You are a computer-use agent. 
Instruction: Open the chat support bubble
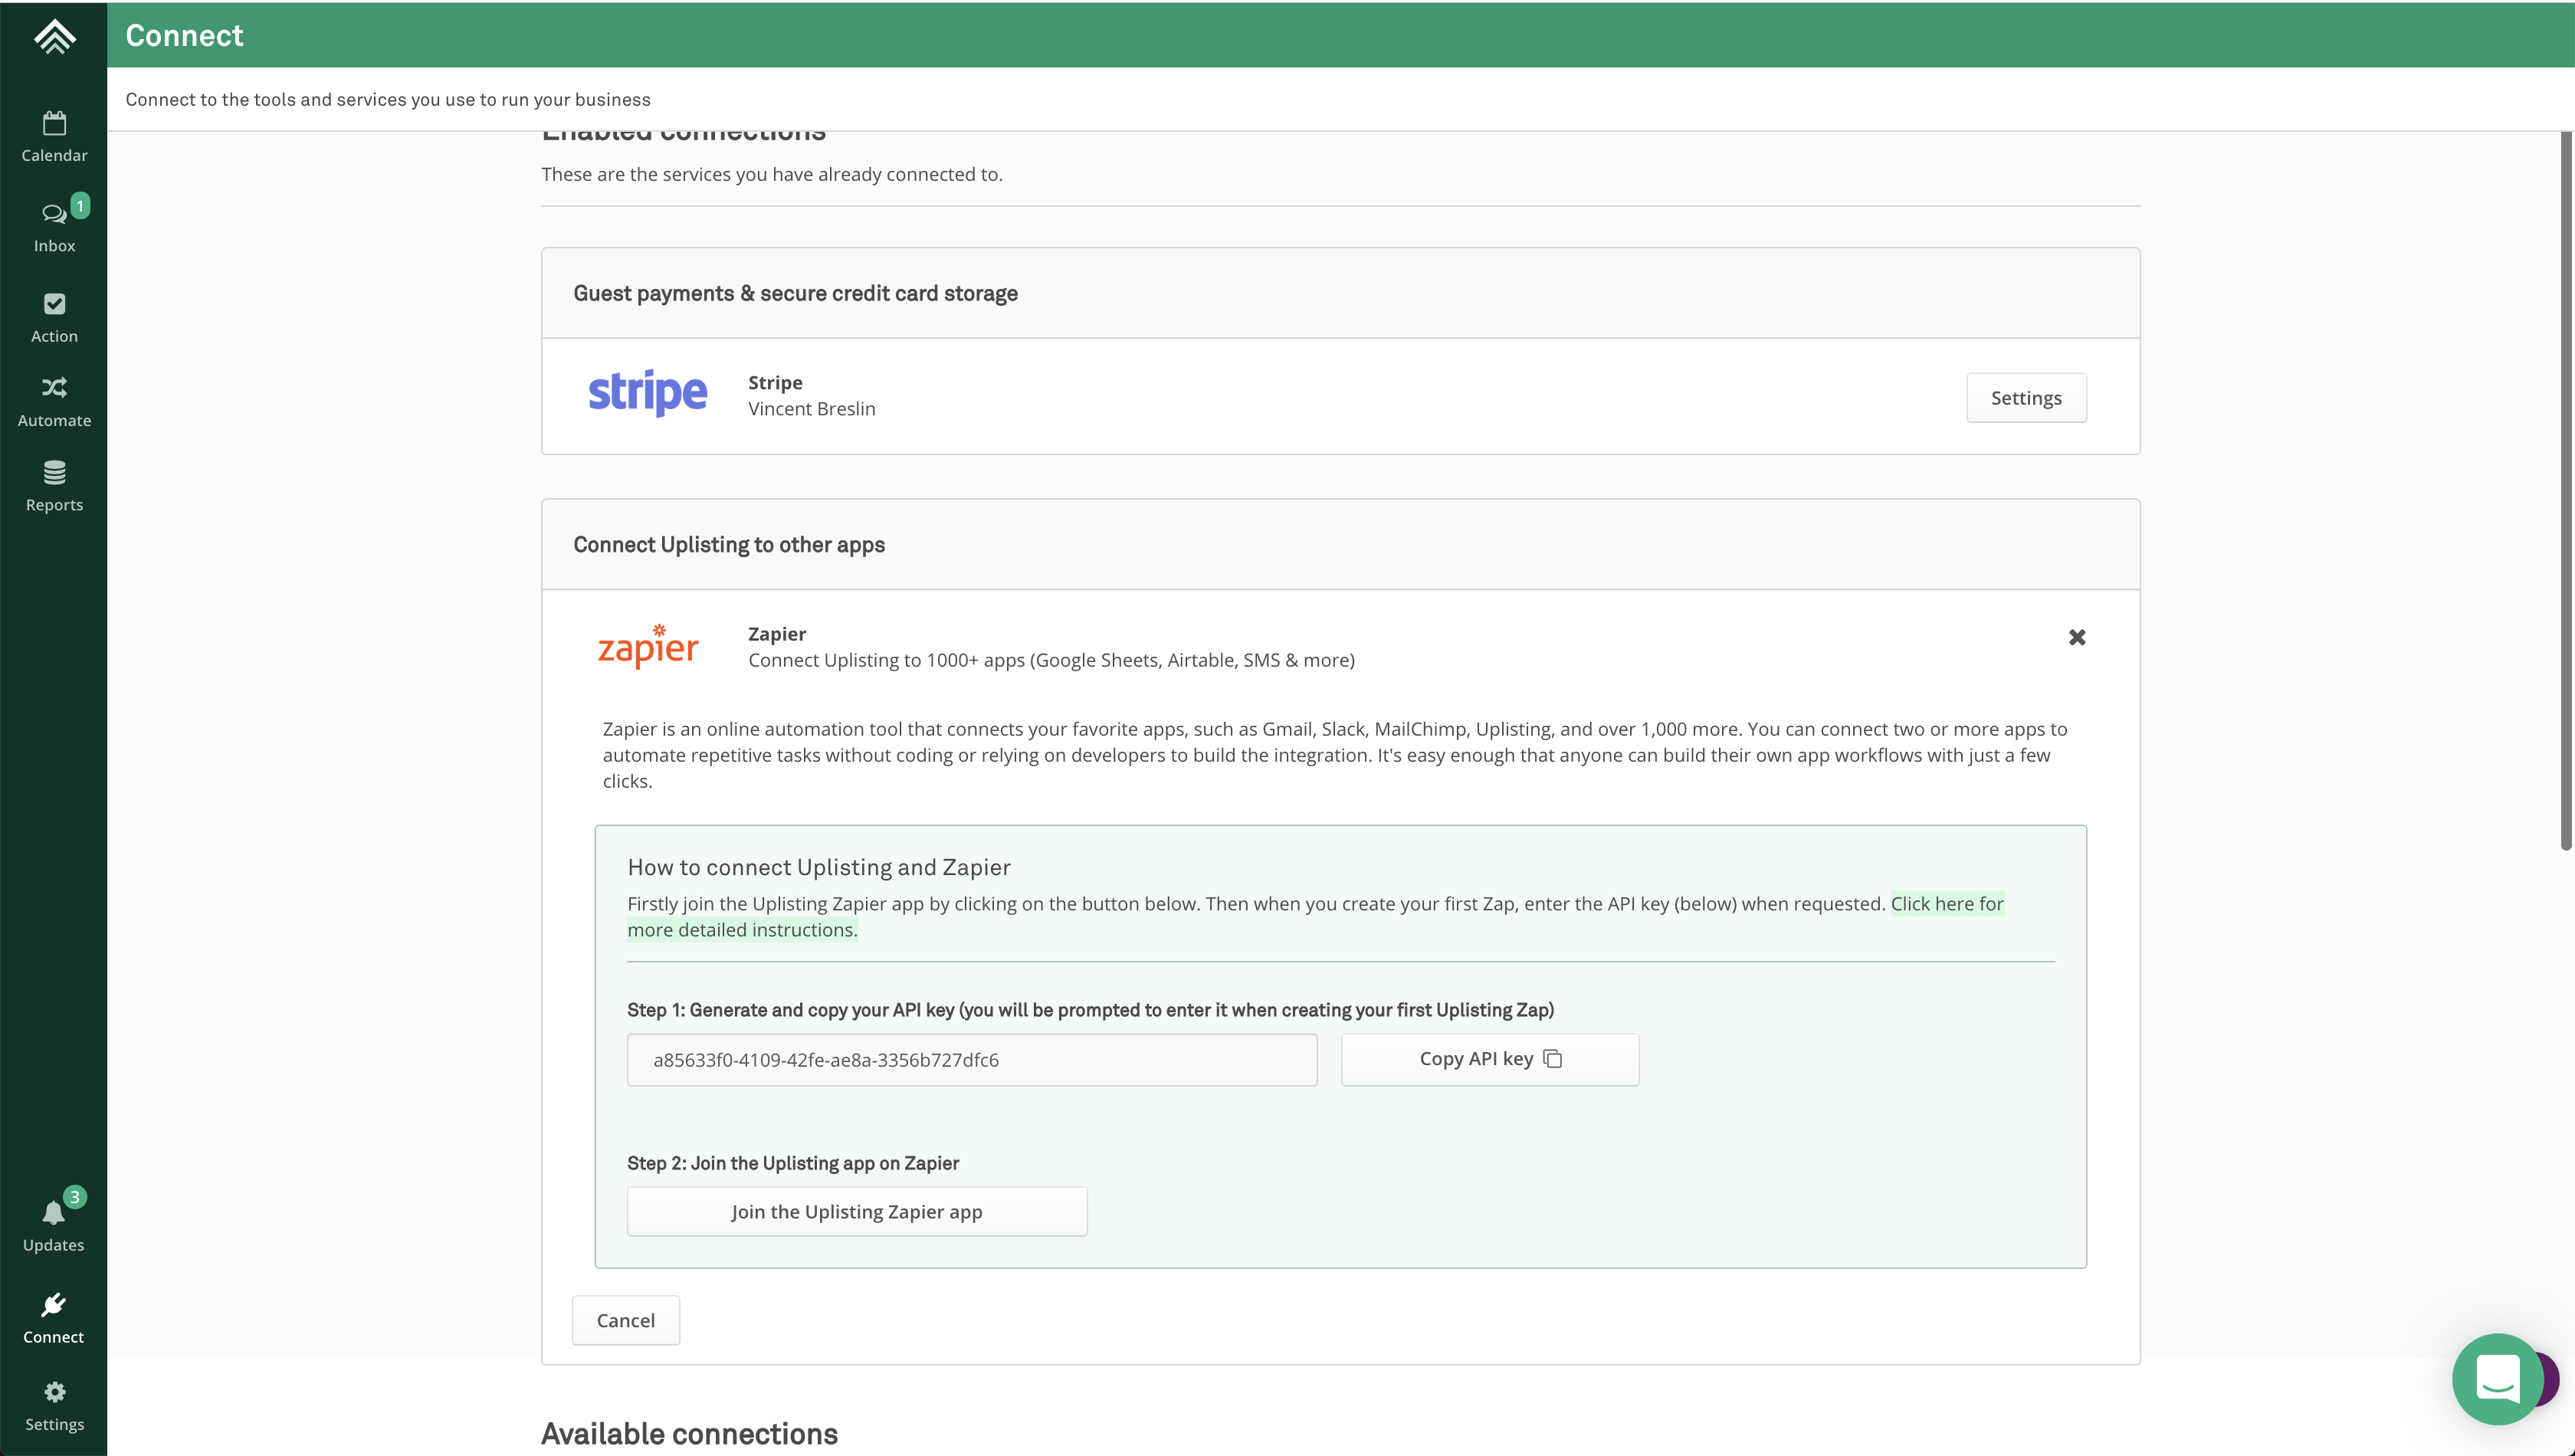[x=2497, y=1379]
